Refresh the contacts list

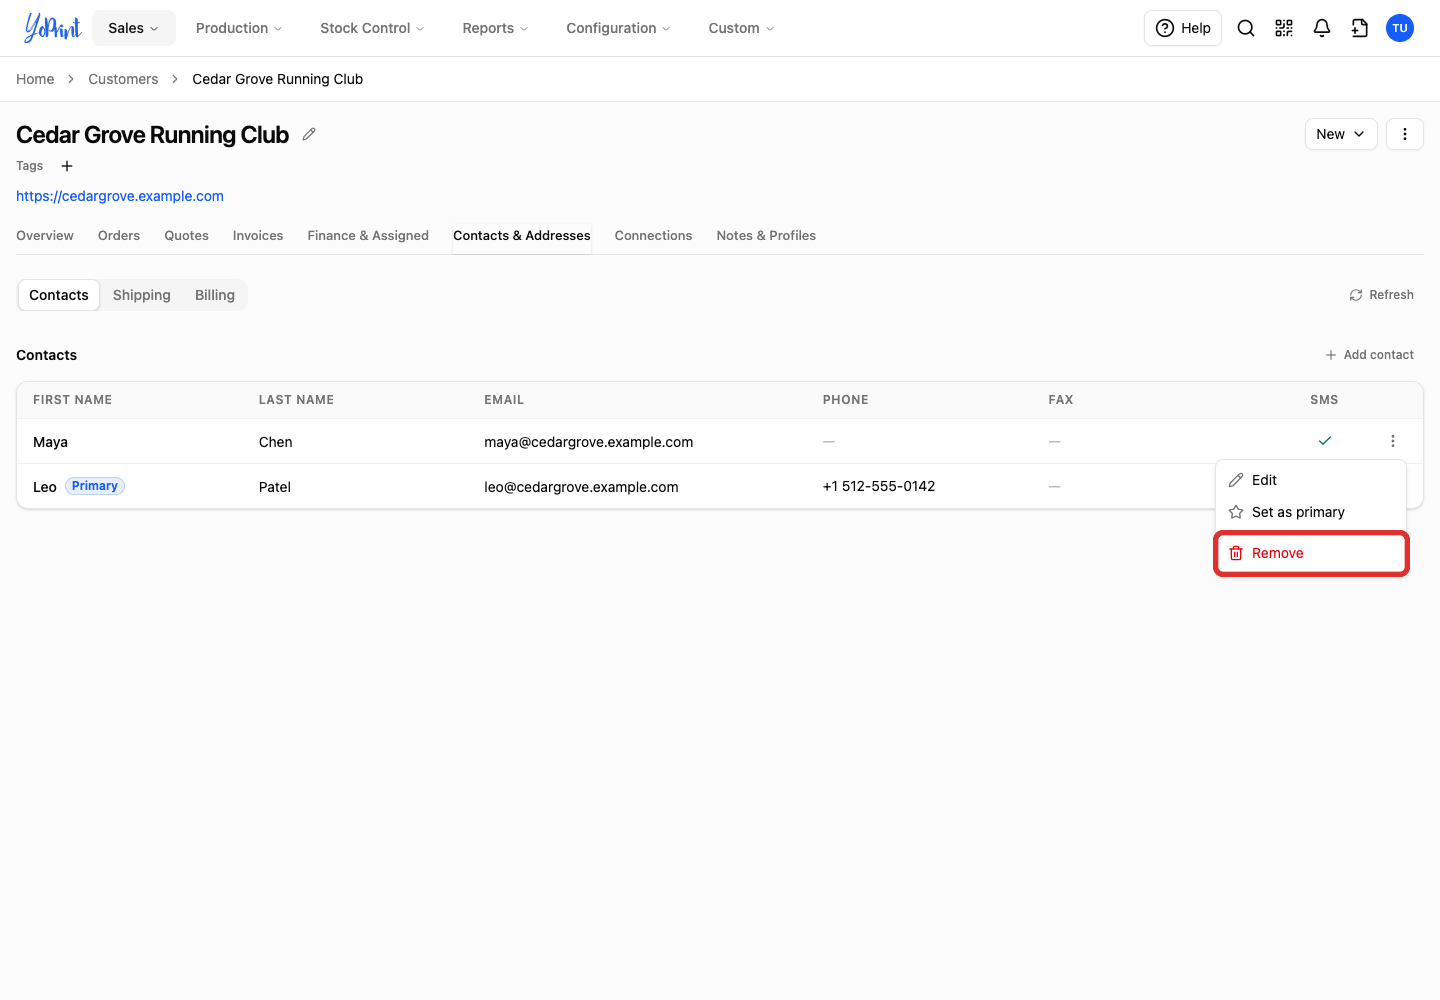1381,295
